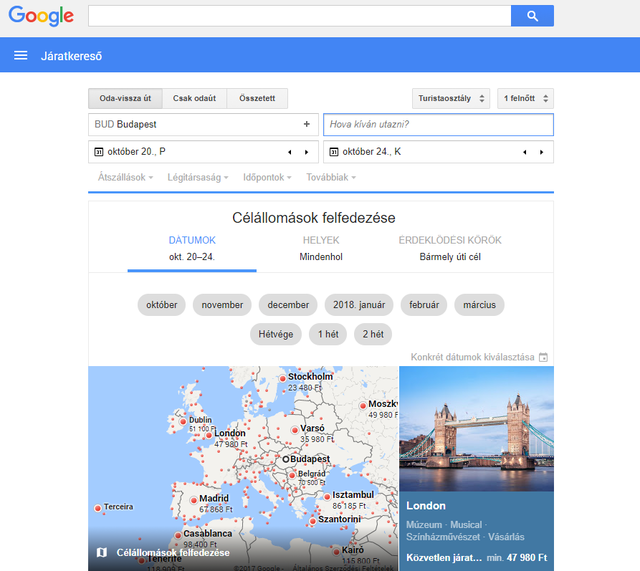The width and height of the screenshot is (640, 571).
Task: Click the október 20., P departure date field
Action: point(203,152)
